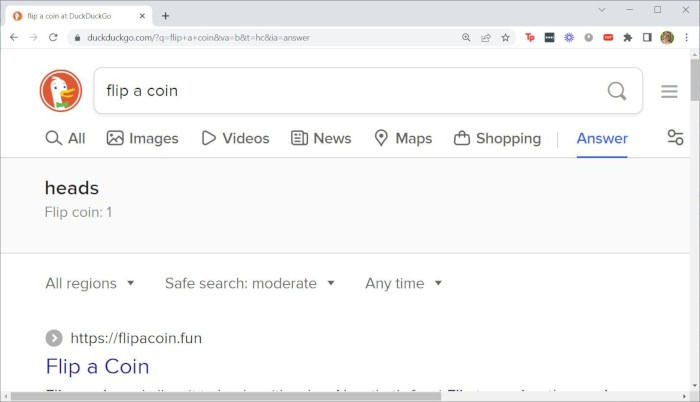Image resolution: width=700 pixels, height=402 pixels.
Task: Open the Chrome profile avatar
Action: 667,38
